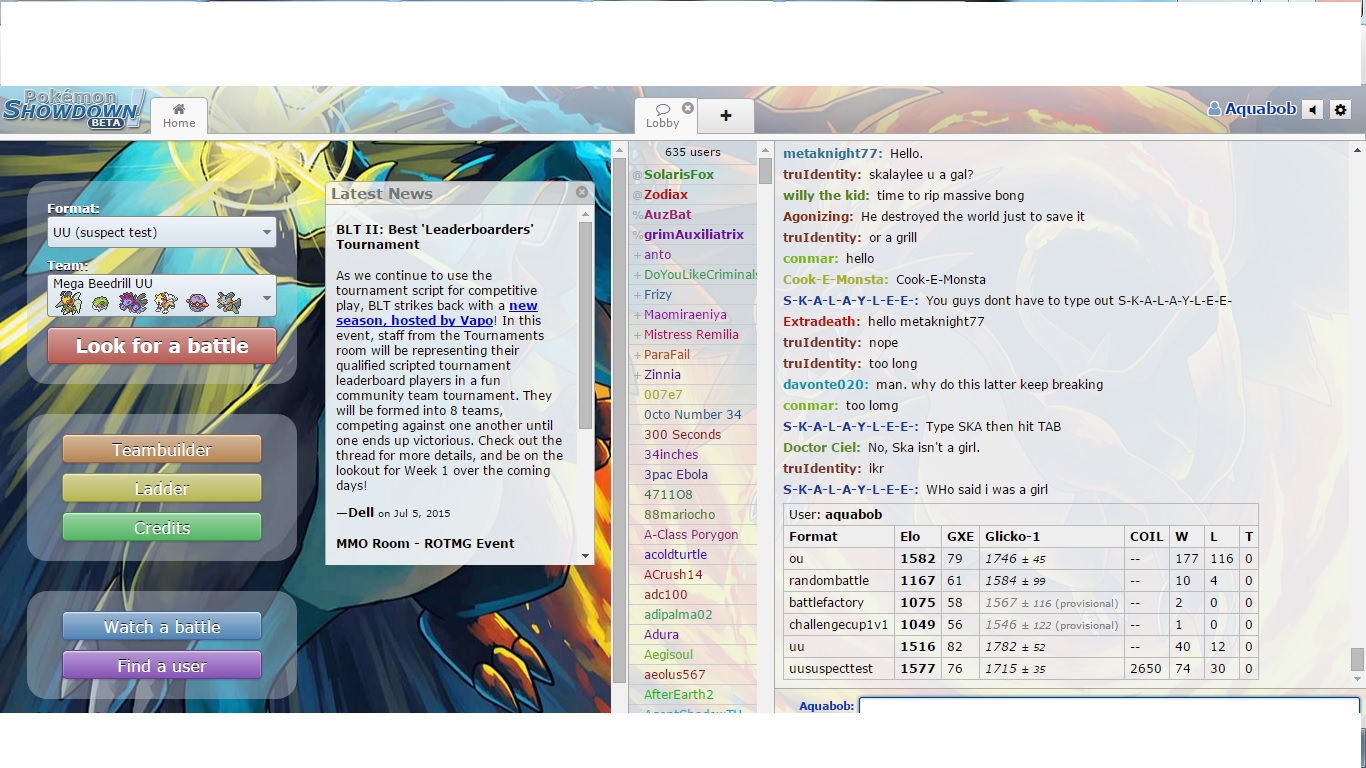
Task: Click MMO Room - ROTMG Event headline
Action: (425, 544)
